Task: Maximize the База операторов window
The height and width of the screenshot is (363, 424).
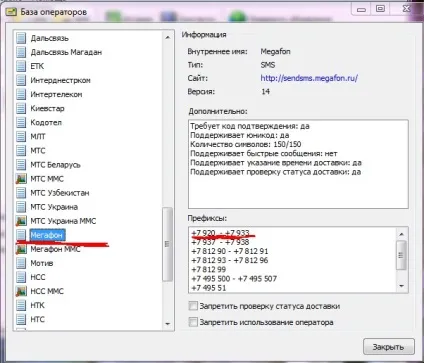Action: point(380,9)
